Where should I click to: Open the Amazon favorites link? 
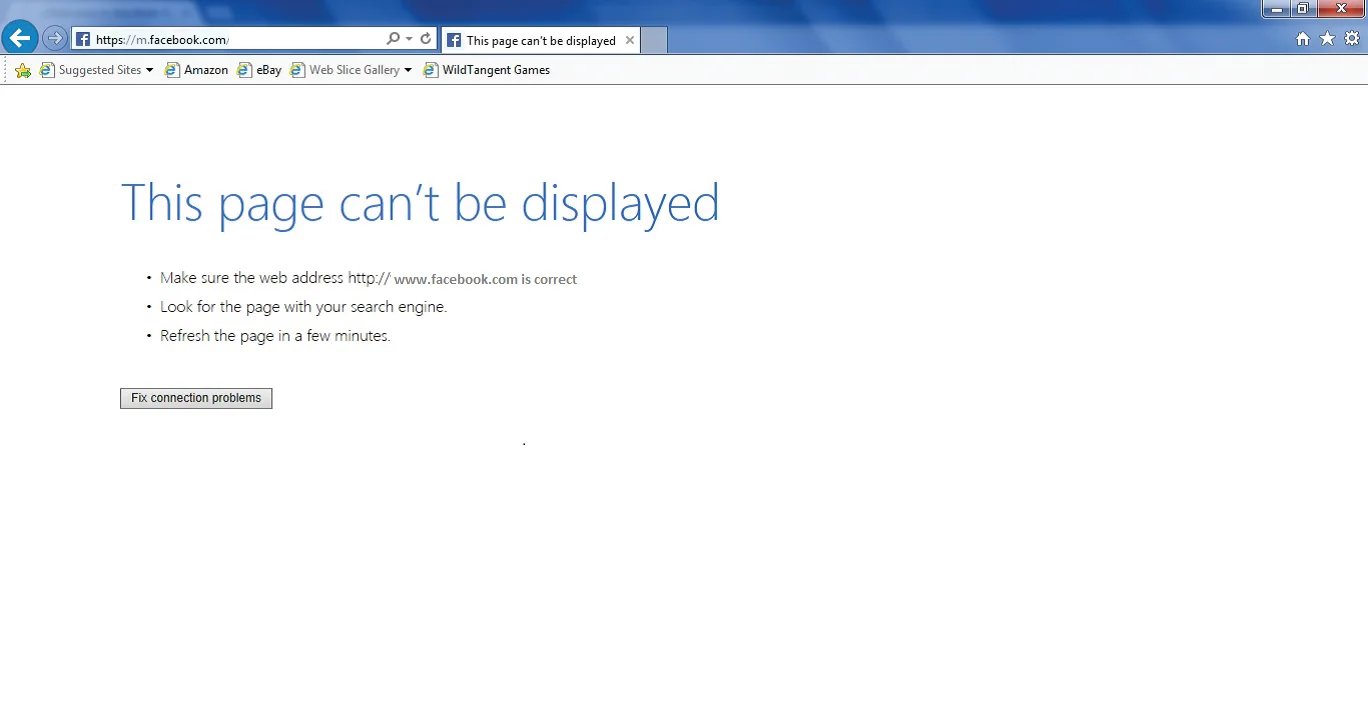point(197,70)
